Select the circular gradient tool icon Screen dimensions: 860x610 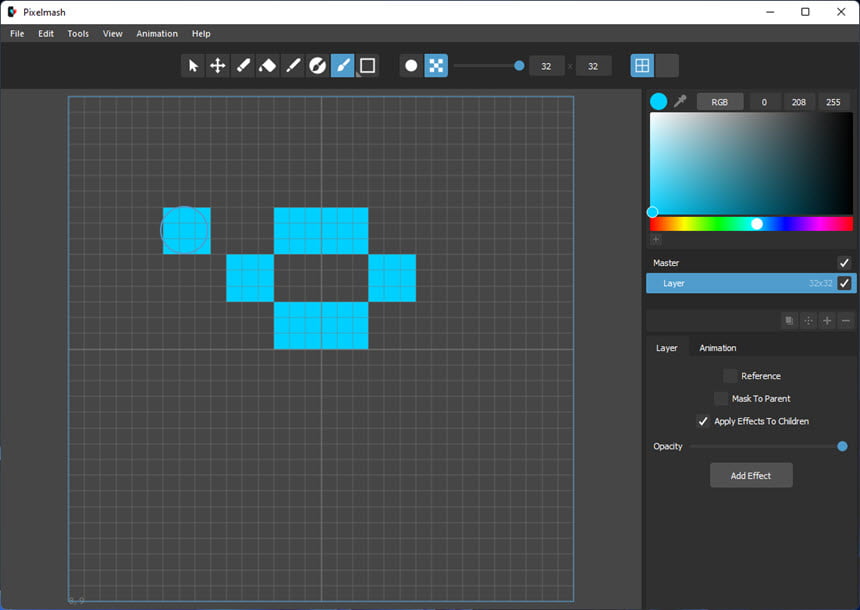coord(318,66)
